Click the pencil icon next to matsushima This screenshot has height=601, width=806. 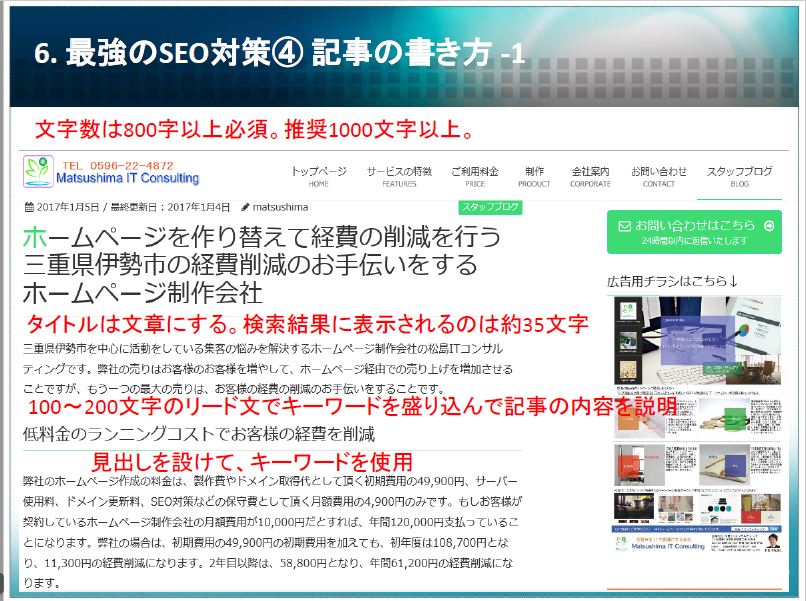point(245,208)
